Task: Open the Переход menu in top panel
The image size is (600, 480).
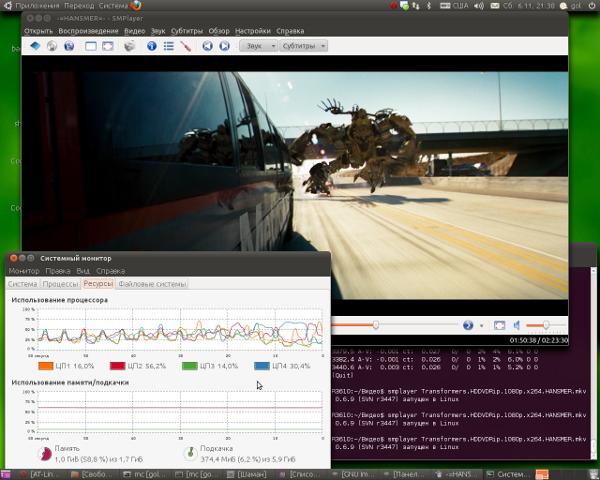Action: 79,6
